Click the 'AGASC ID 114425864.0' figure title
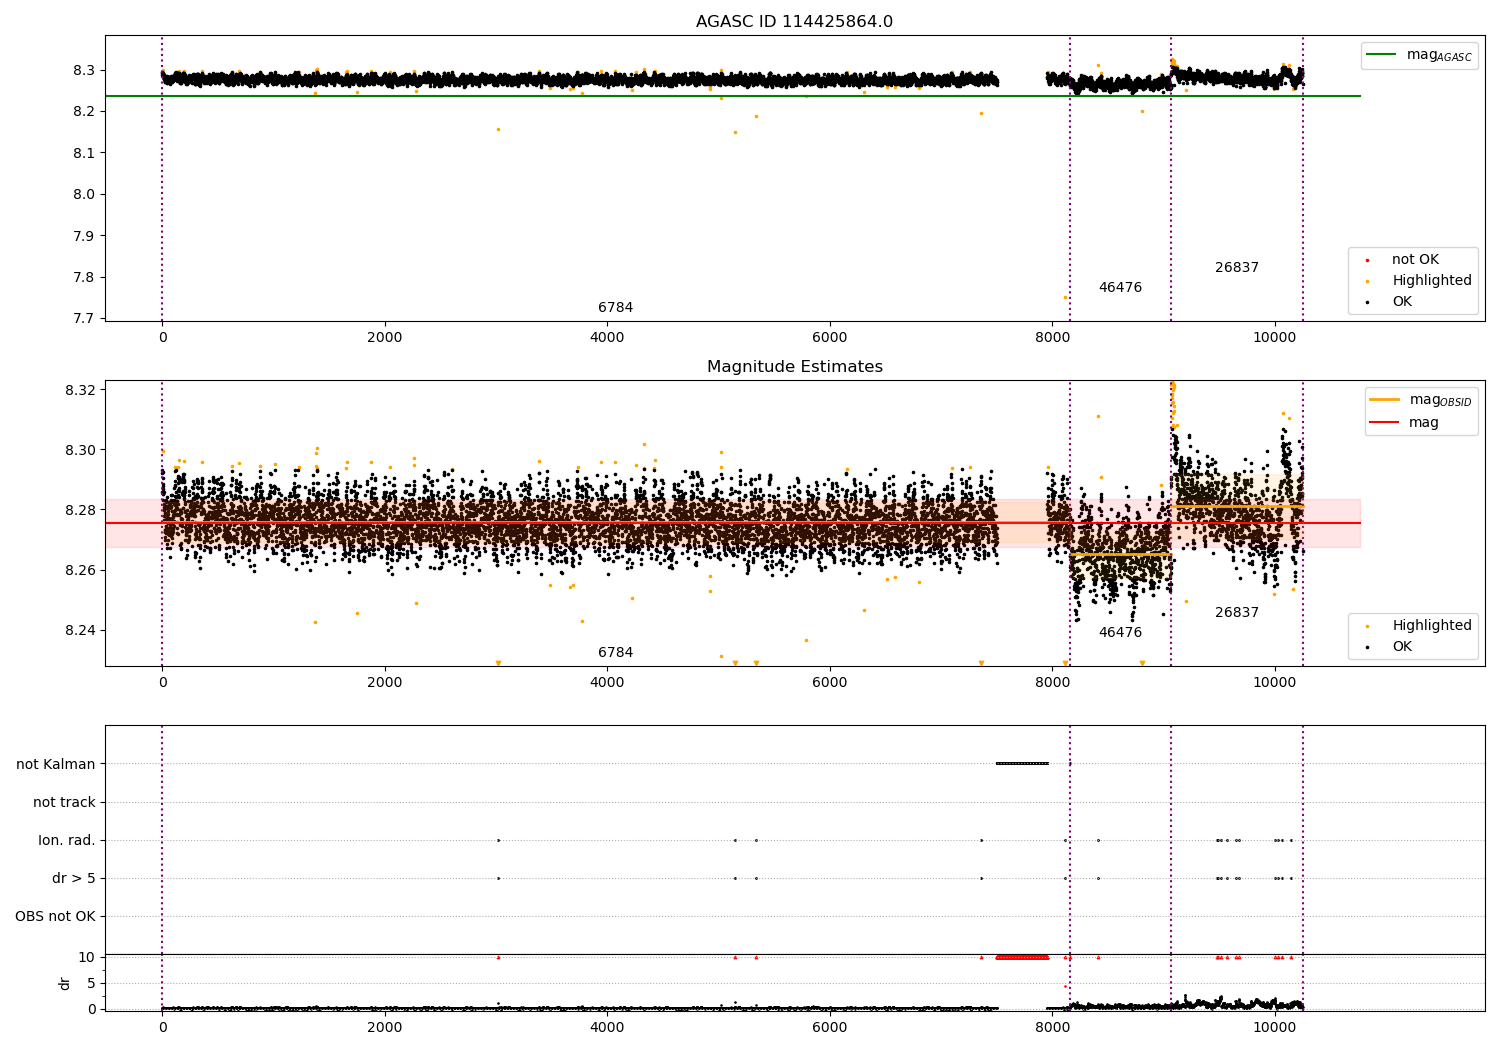Image resolution: width=1500 pixels, height=1050 pixels. [794, 22]
